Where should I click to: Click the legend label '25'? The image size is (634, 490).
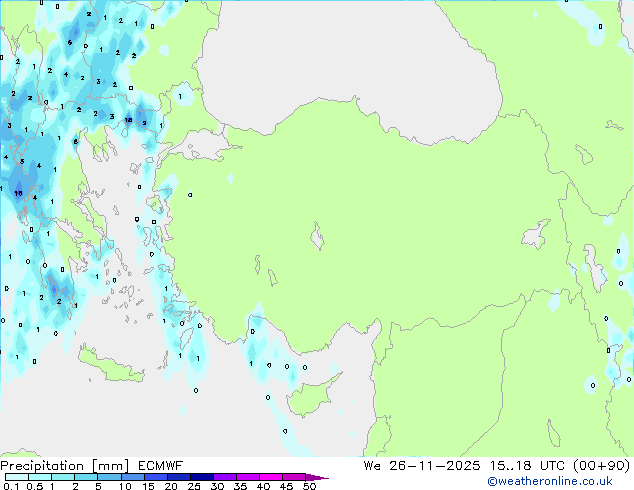pos(194,486)
